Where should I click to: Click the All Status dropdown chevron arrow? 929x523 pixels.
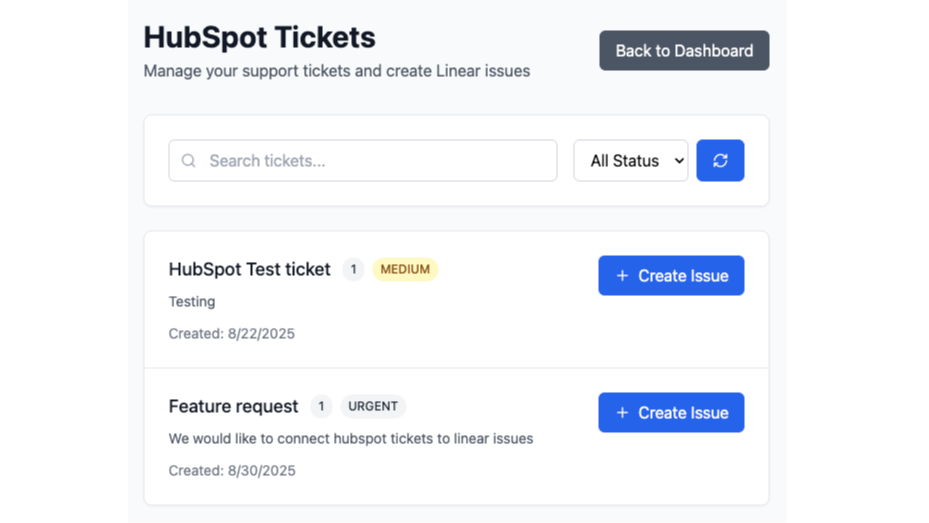point(679,160)
